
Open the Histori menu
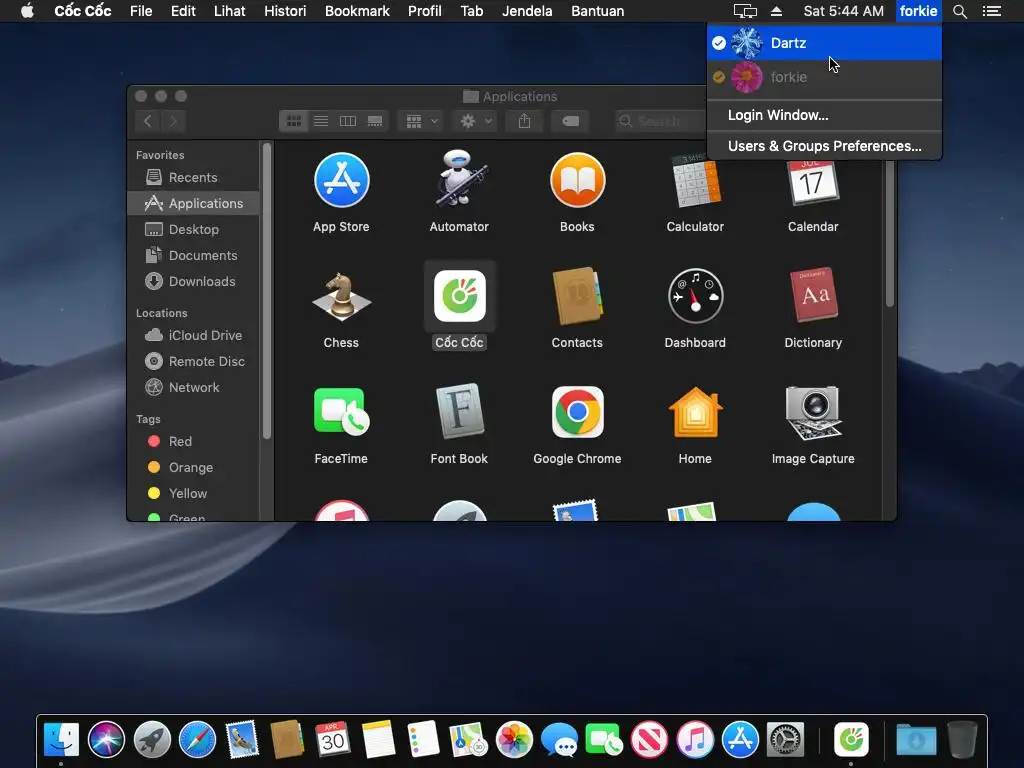(x=285, y=11)
